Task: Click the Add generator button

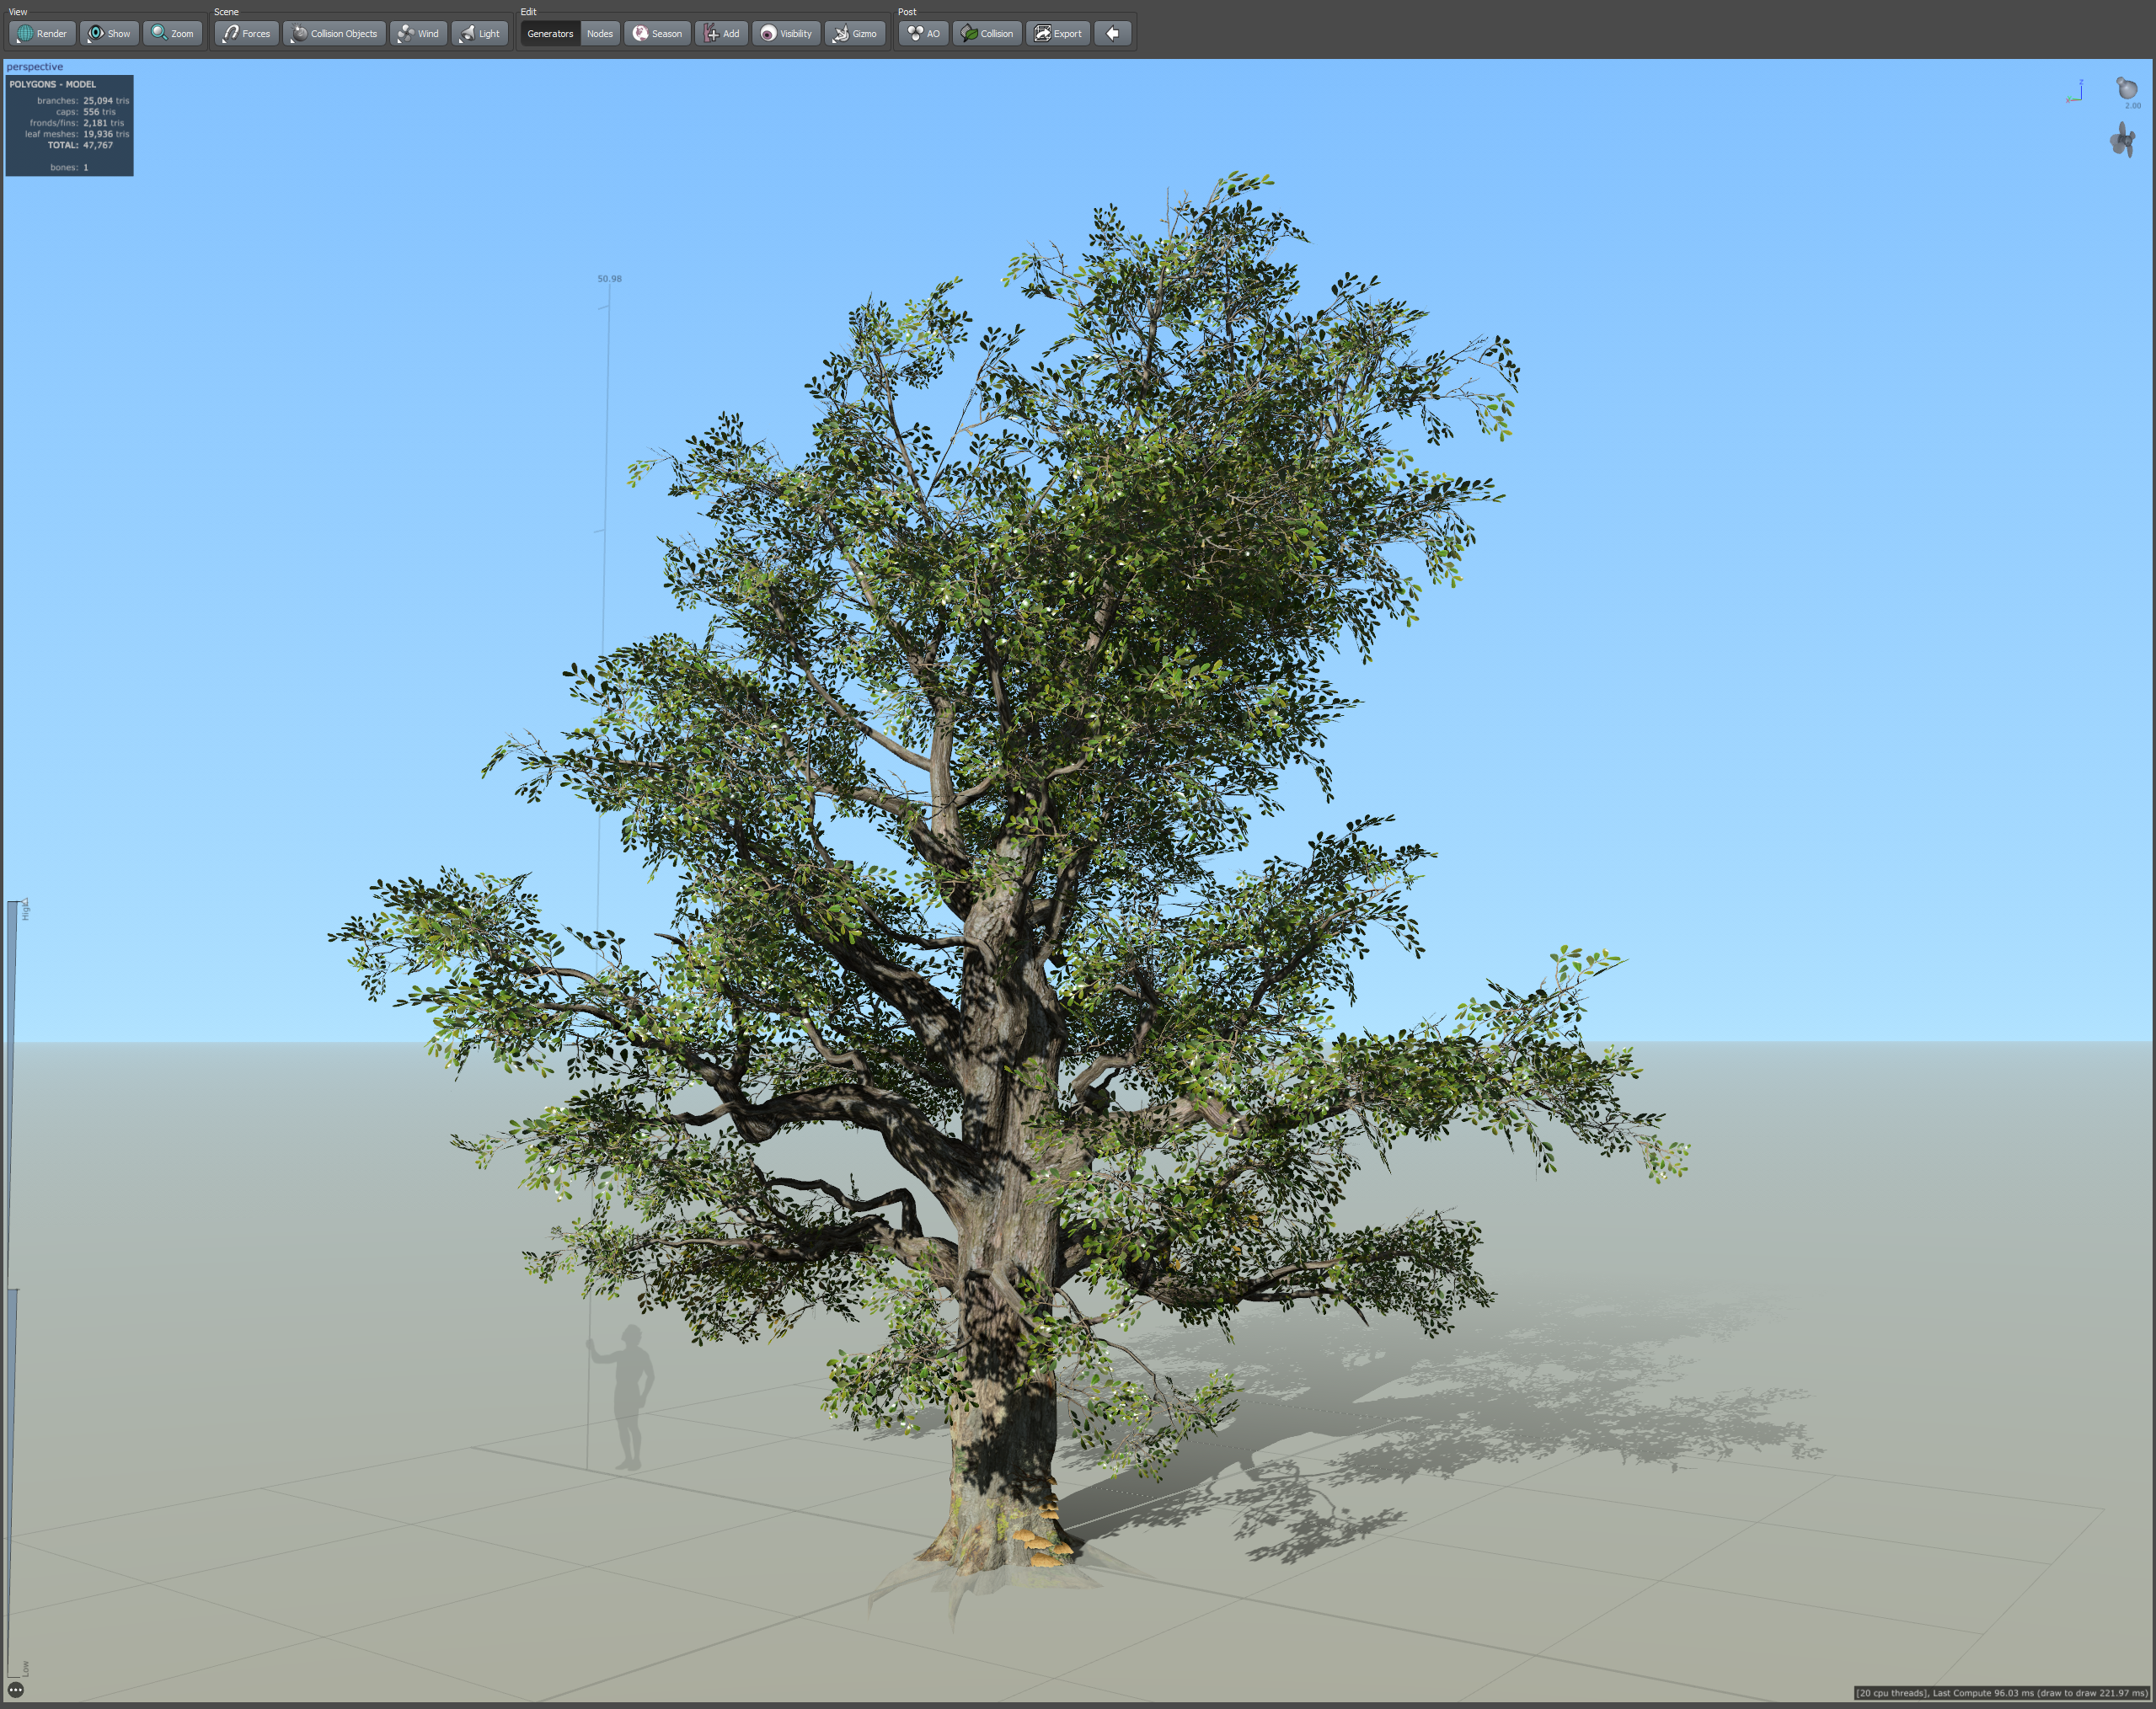Action: click(x=721, y=33)
